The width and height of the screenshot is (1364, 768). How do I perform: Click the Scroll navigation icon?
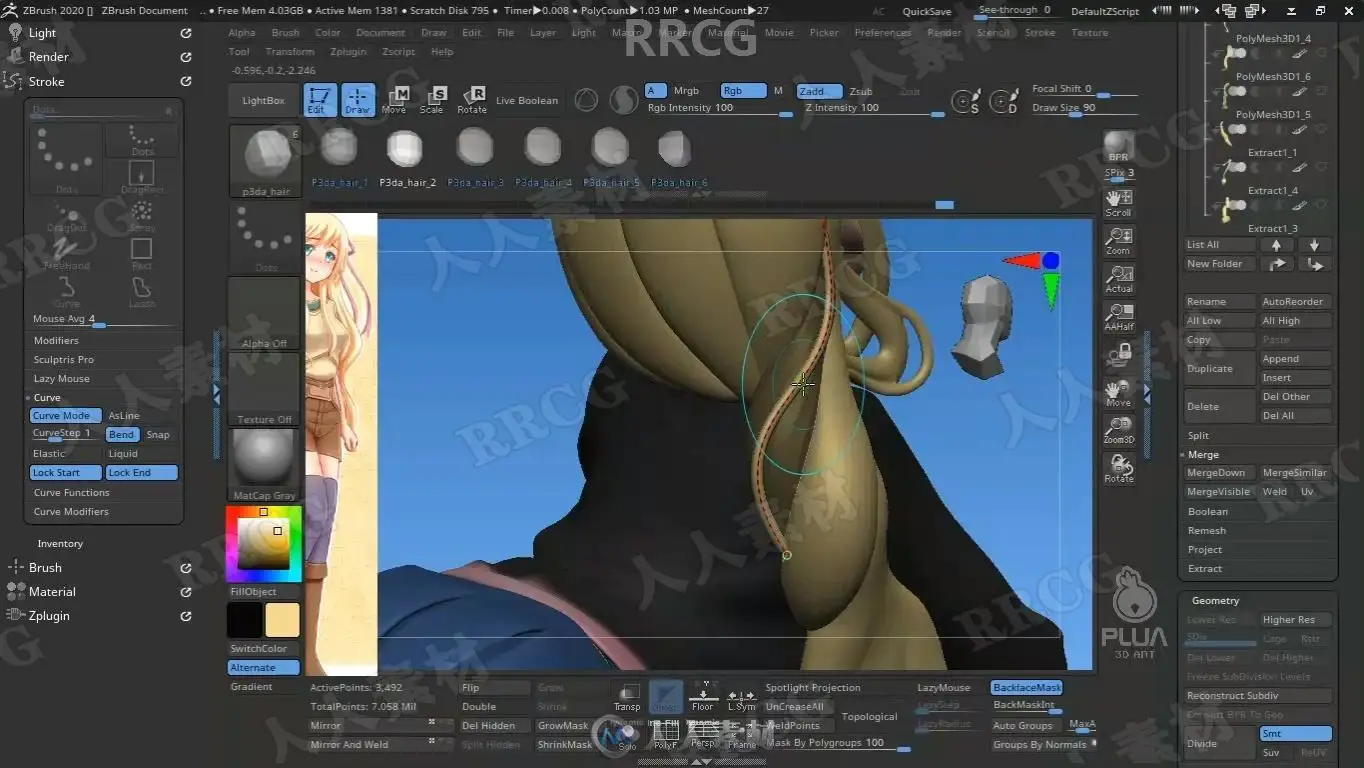point(1119,203)
